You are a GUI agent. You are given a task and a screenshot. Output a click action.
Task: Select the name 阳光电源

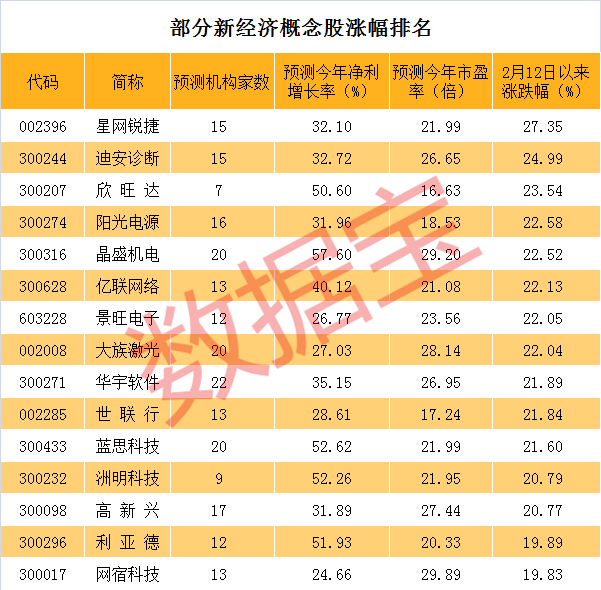coord(127,222)
